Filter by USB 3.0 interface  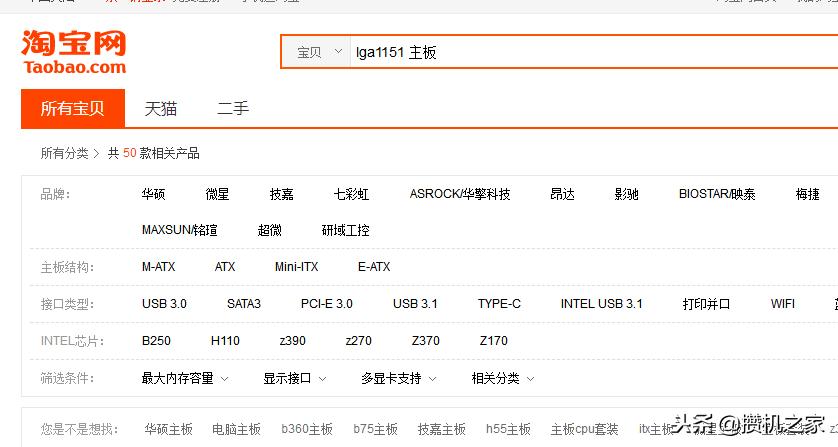point(164,304)
